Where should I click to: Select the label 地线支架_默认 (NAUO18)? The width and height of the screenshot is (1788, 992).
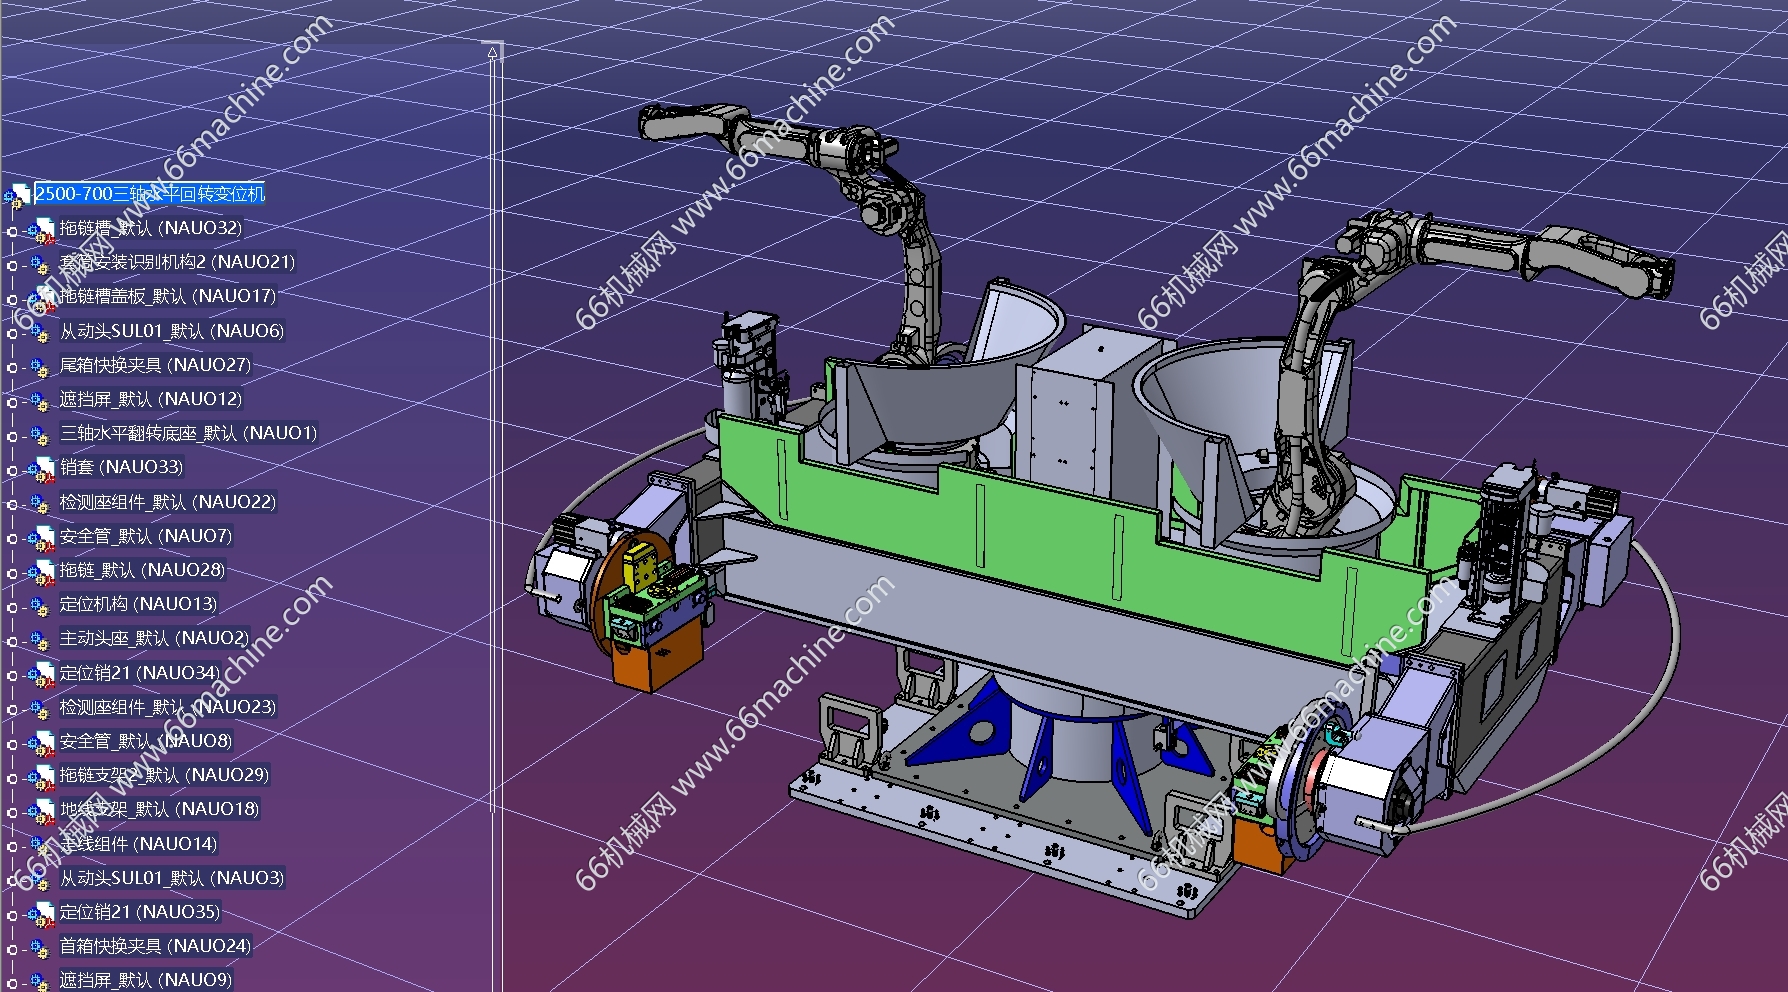160,809
